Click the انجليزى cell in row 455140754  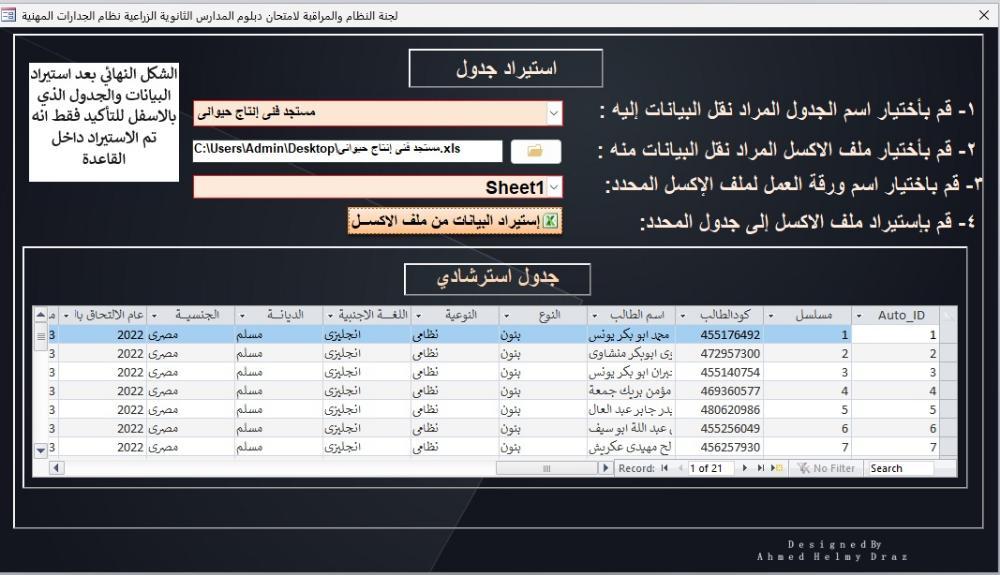coord(367,372)
